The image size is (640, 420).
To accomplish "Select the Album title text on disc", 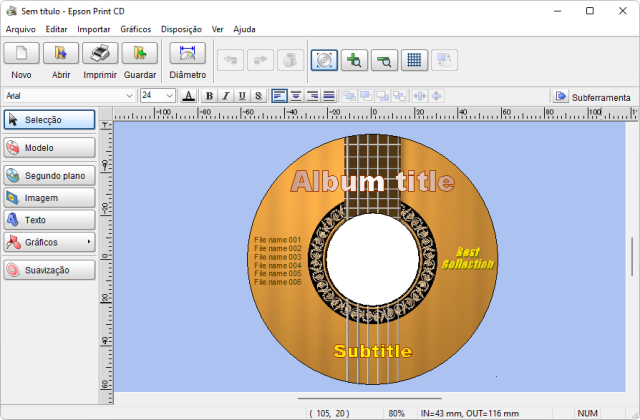I will click(x=373, y=181).
